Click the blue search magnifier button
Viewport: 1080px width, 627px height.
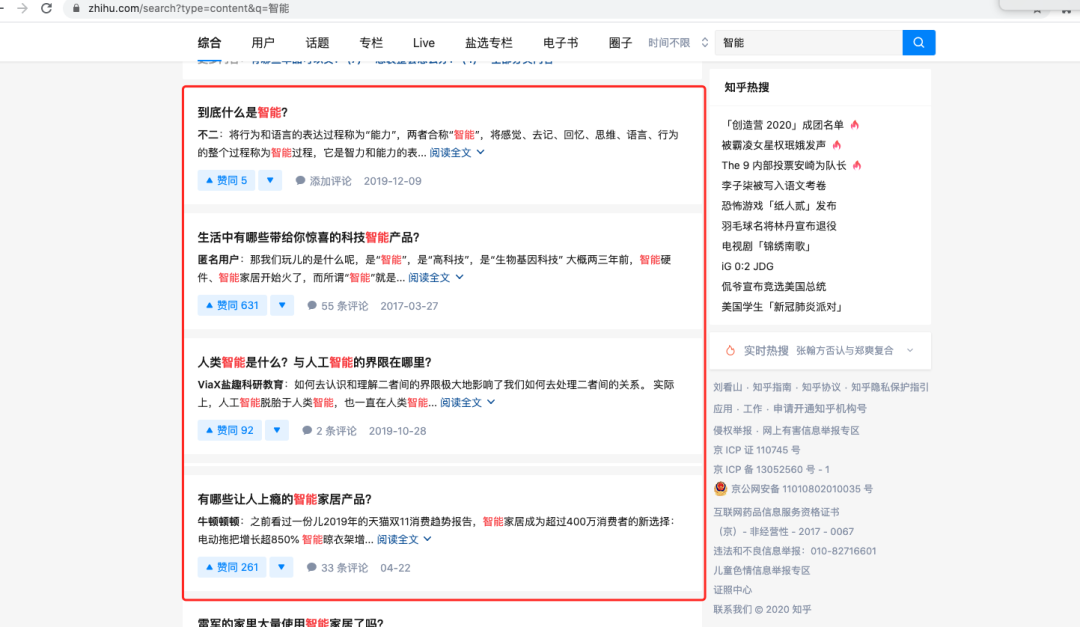pyautogui.click(x=918, y=43)
